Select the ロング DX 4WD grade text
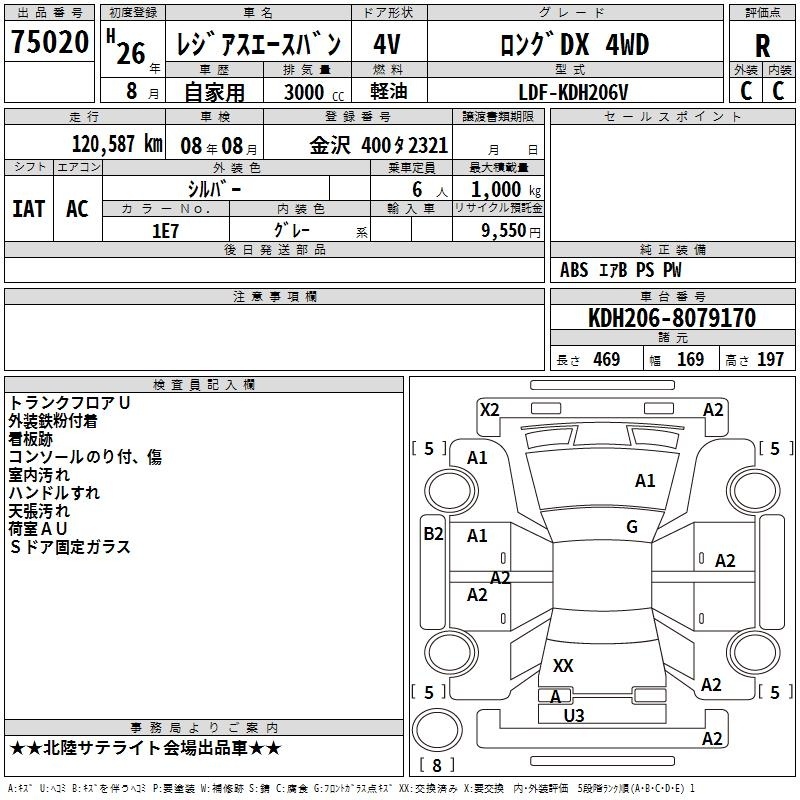 (x=574, y=44)
